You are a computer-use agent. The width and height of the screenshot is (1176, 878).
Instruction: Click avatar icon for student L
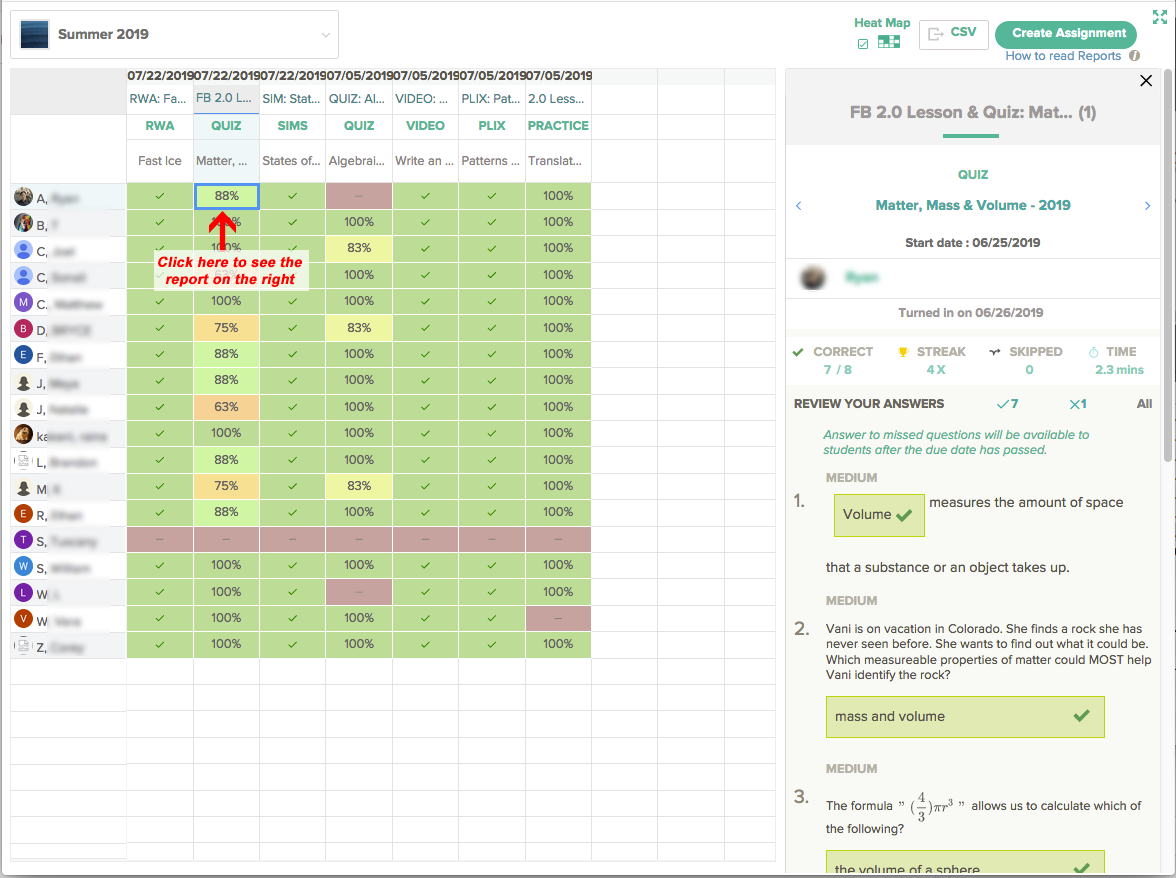23,460
